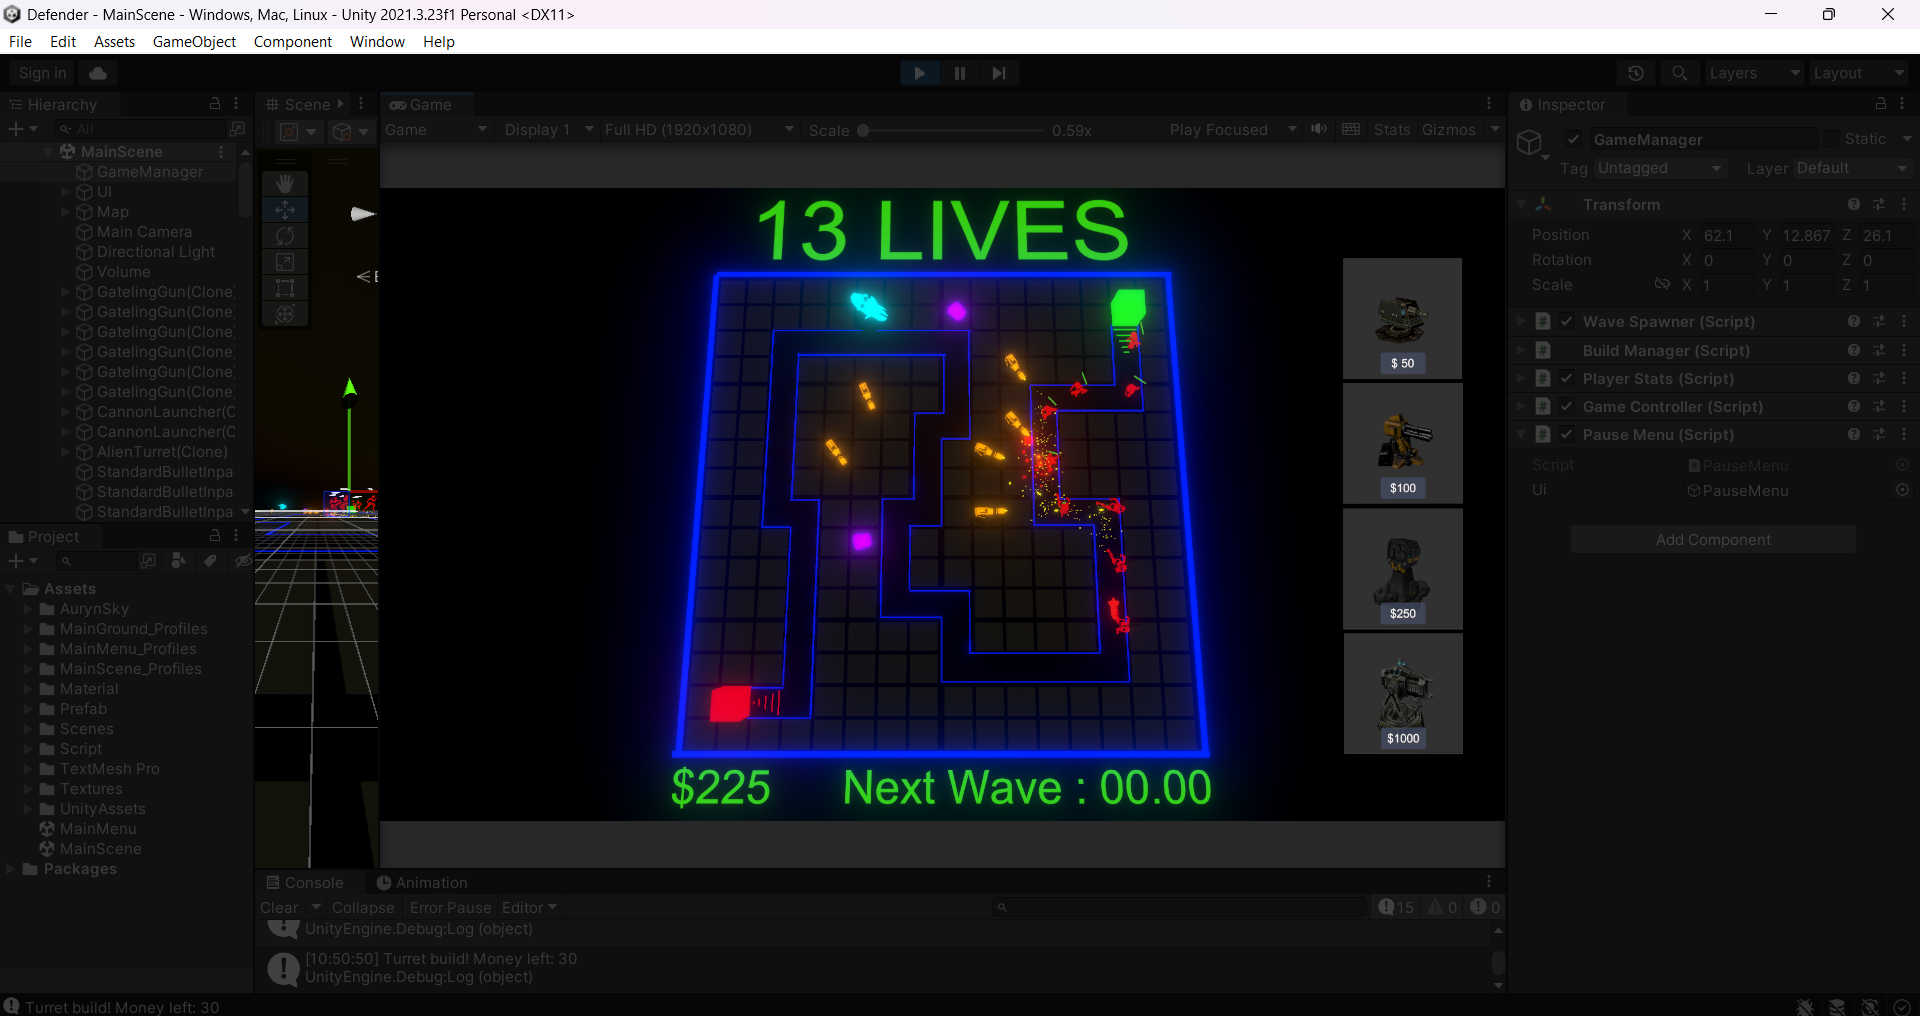1920x1016 pixels.
Task: Open the cloud services icon
Action: point(98,73)
